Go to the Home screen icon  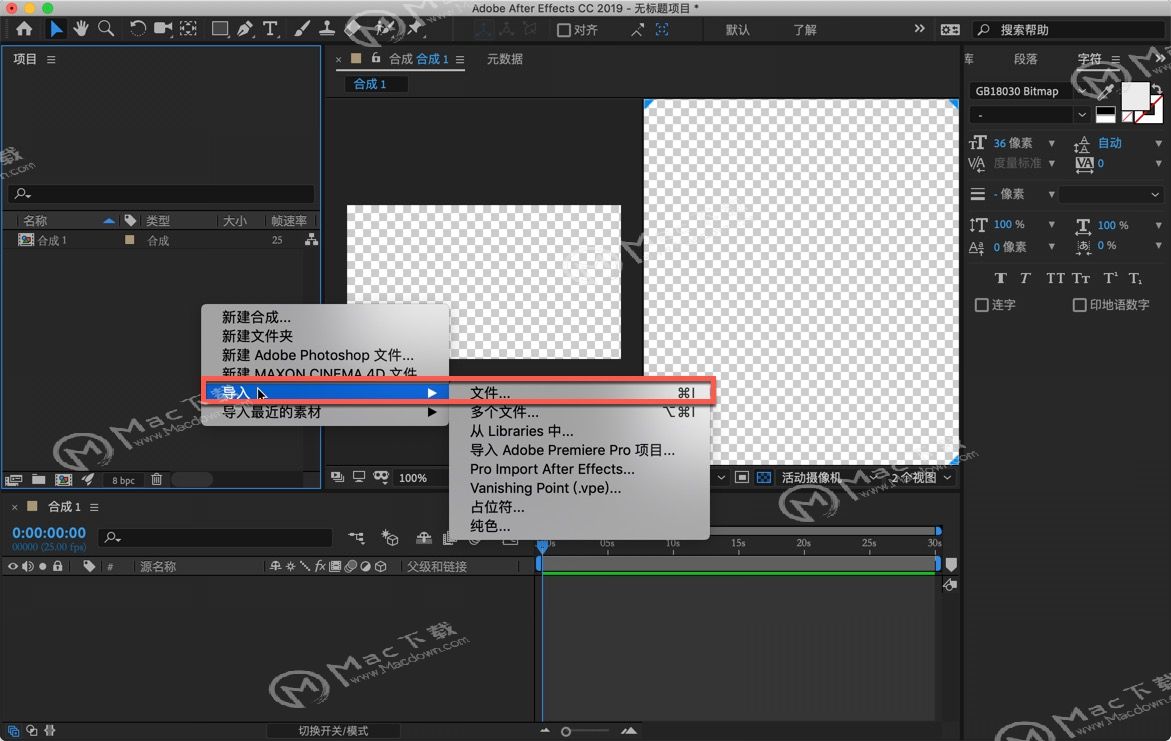tap(24, 29)
